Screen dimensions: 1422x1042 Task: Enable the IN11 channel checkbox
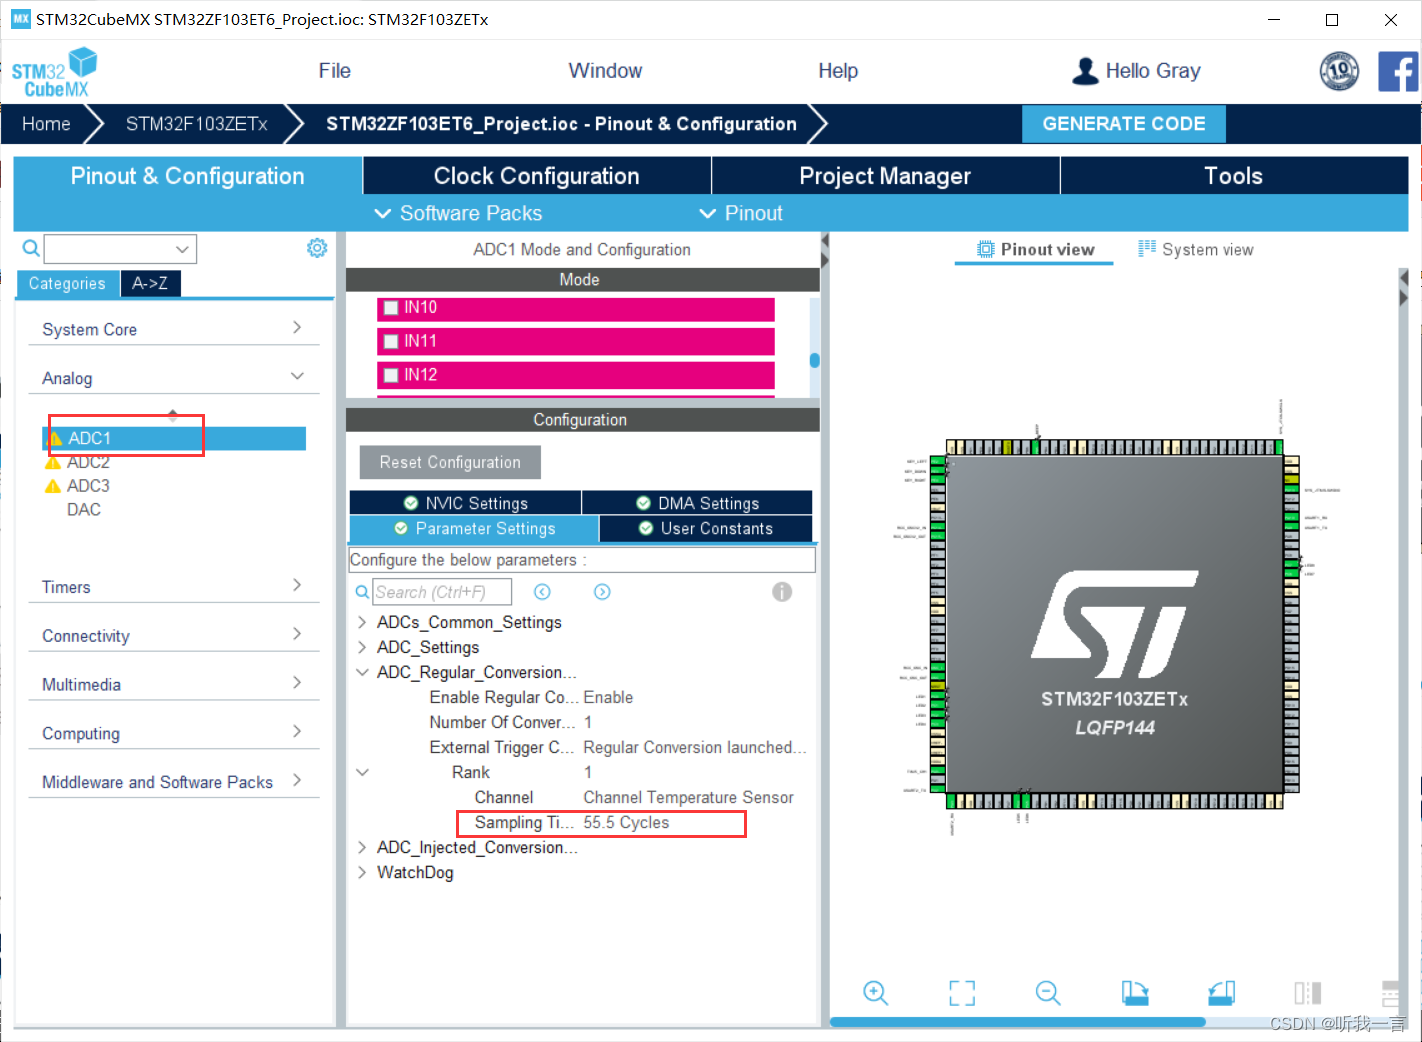[x=392, y=342]
